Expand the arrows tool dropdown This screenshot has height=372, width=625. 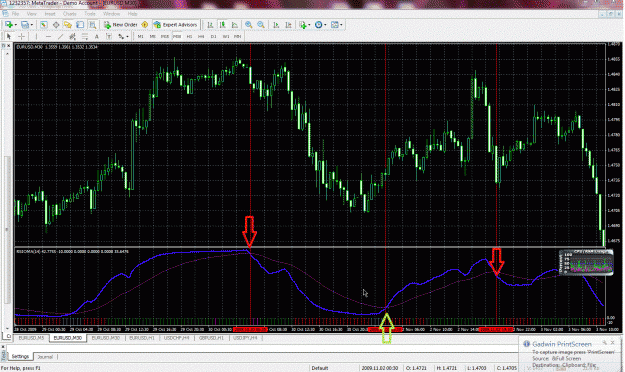127,37
